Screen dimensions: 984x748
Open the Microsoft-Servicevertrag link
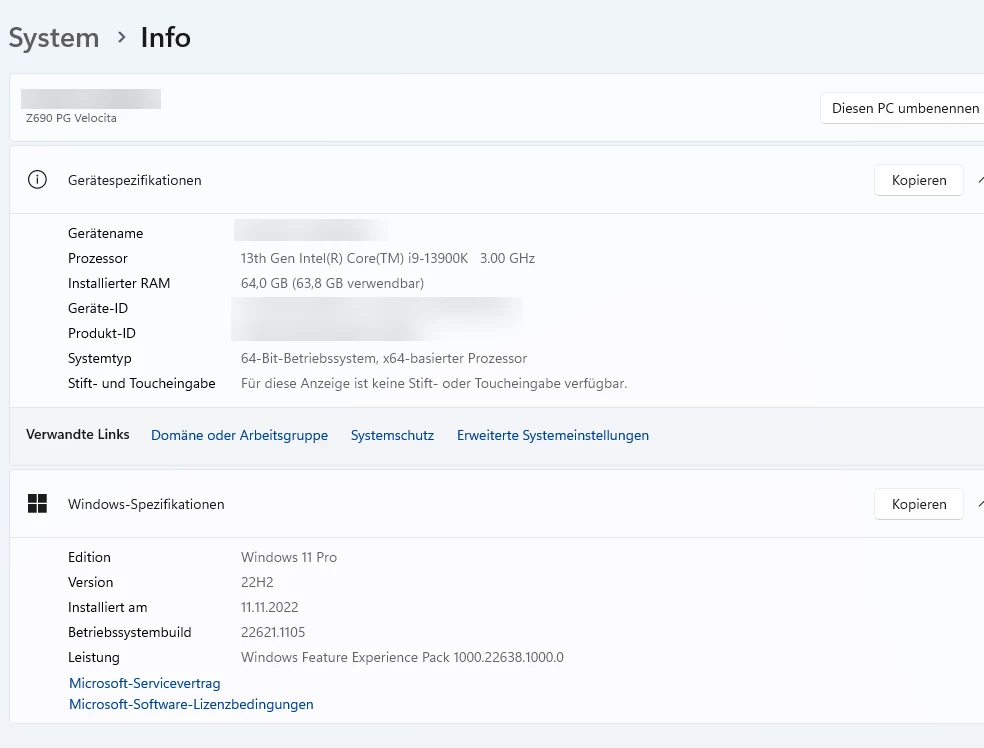pyautogui.click(x=145, y=683)
